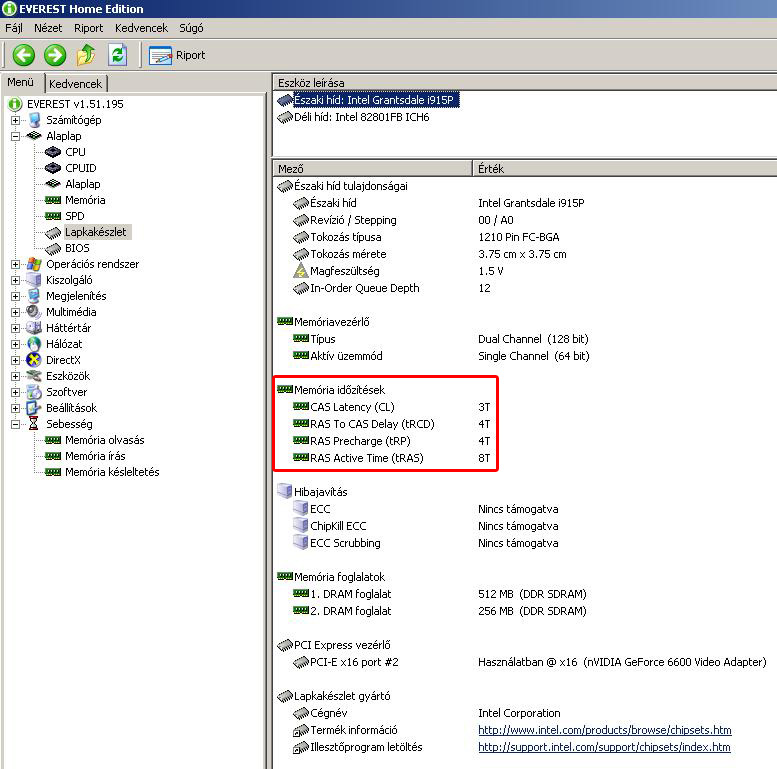This screenshot has height=769, width=777.
Task: Click the Számítógép computer icon
Action: (x=34, y=120)
